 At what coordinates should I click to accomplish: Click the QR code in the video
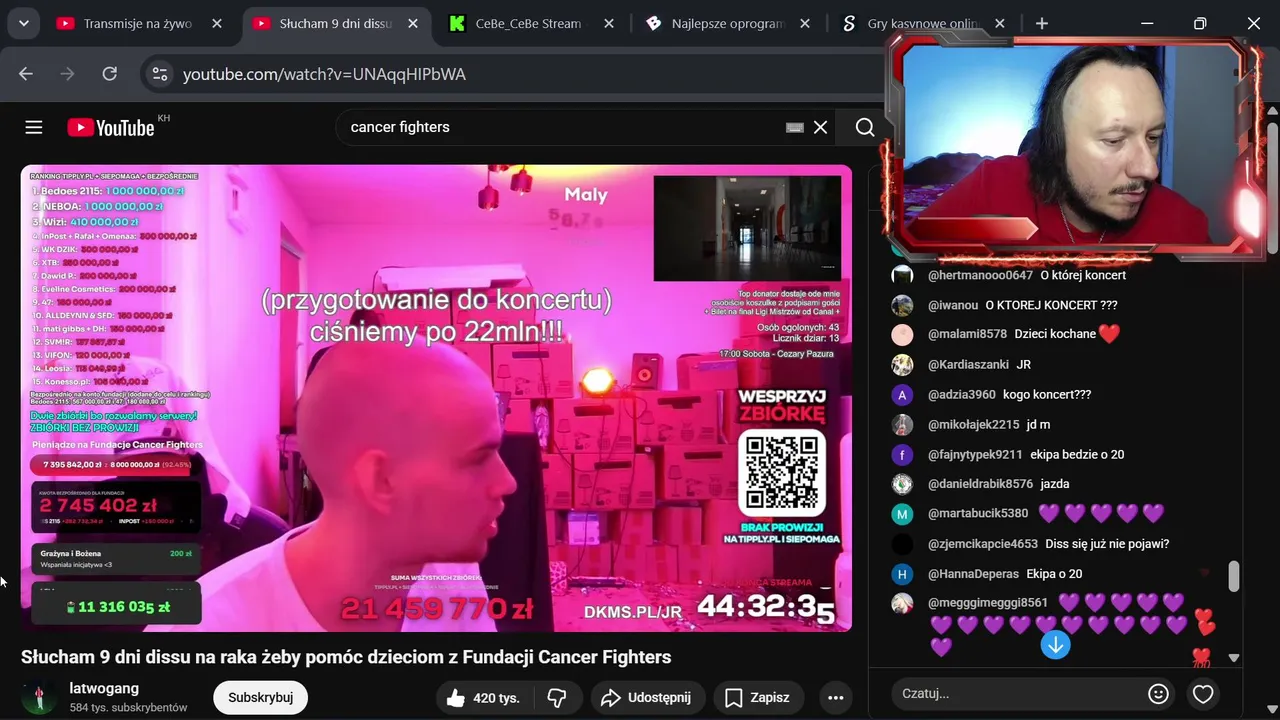point(782,473)
